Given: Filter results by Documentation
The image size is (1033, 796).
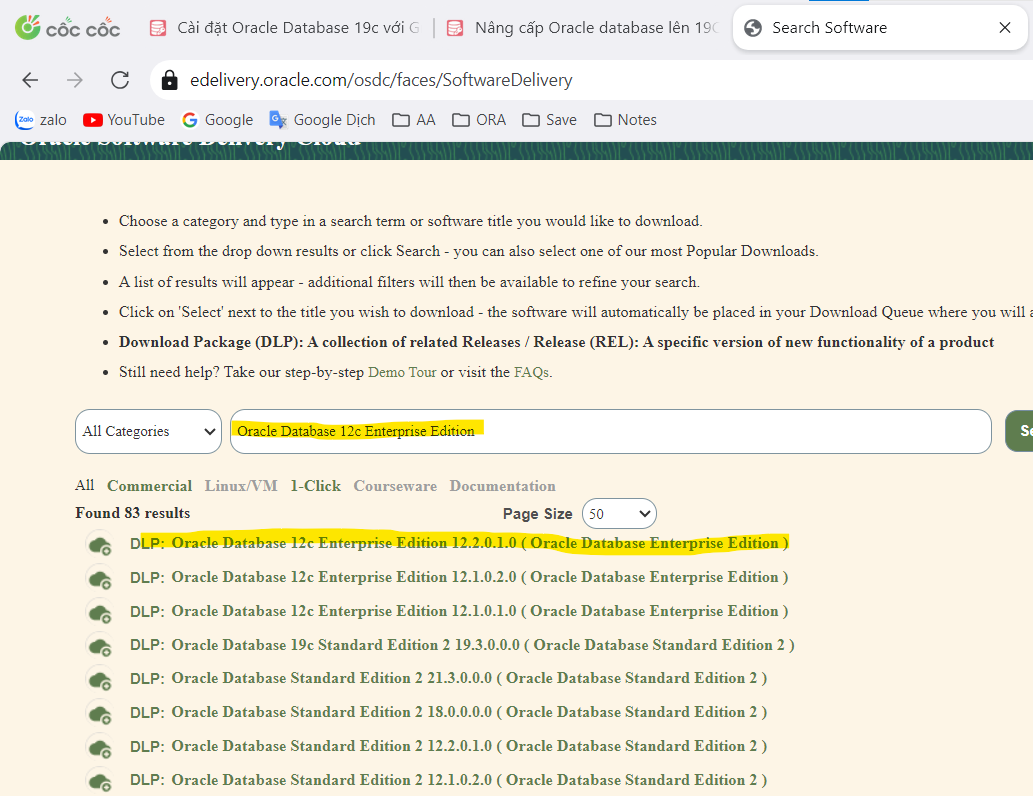Looking at the screenshot, I should 503,486.
